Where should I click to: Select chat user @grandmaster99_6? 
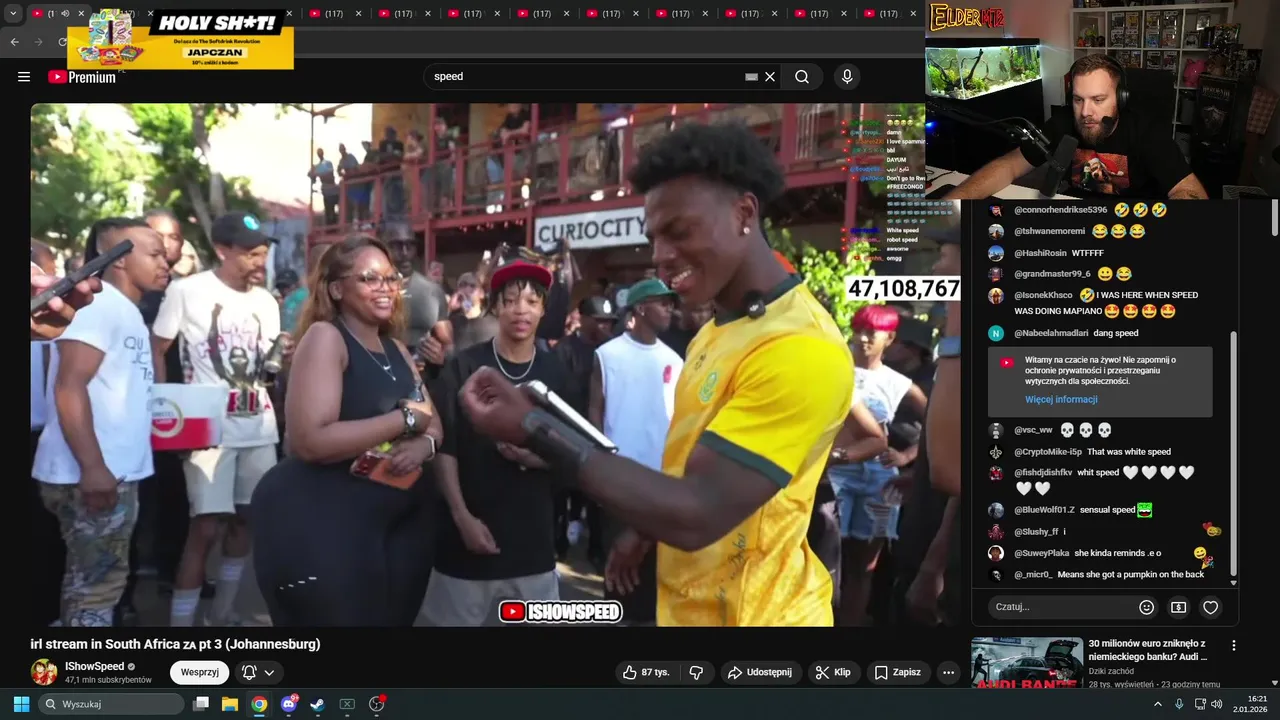point(1052,274)
